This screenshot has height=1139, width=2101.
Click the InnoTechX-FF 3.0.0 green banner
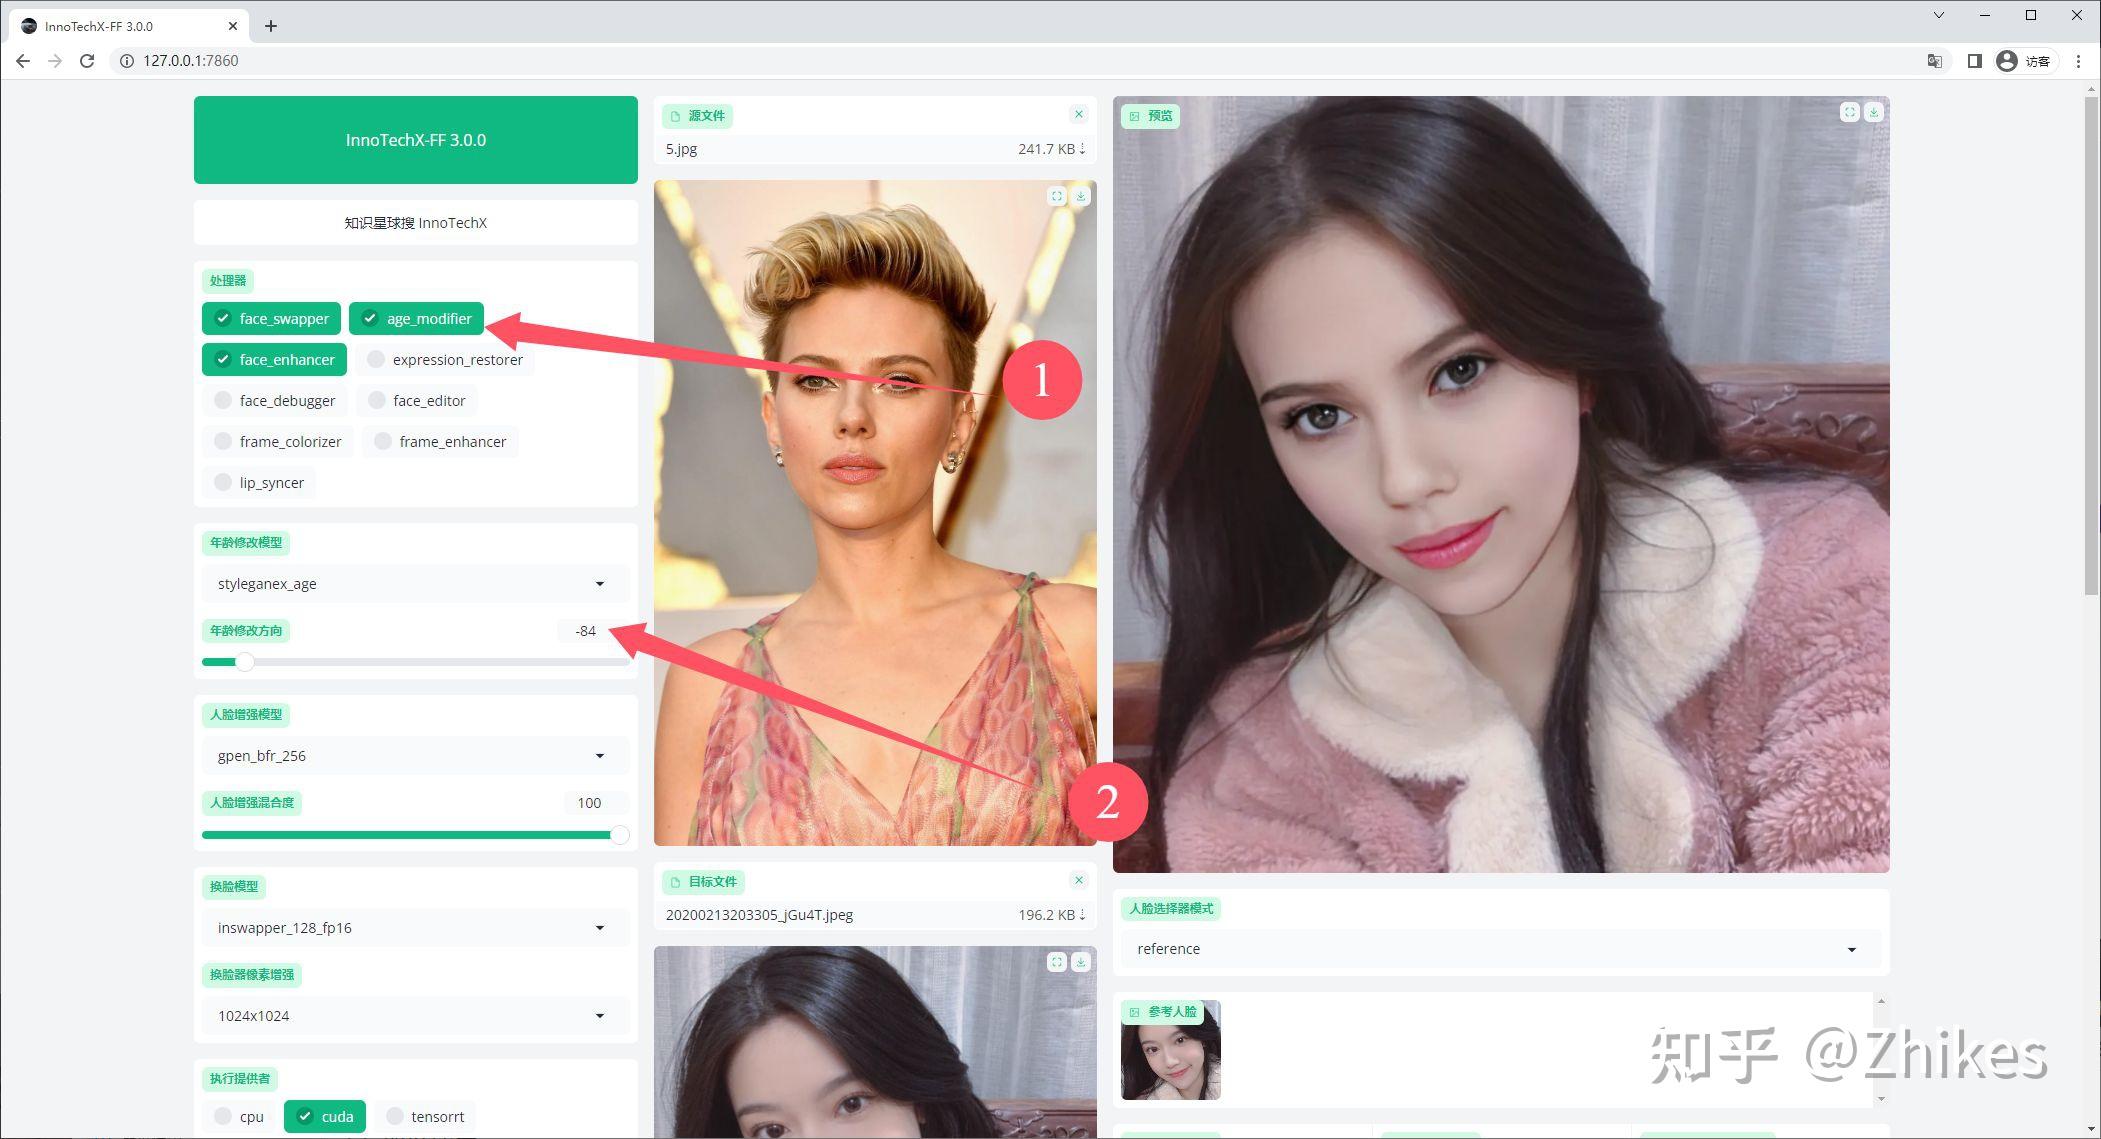coord(415,140)
